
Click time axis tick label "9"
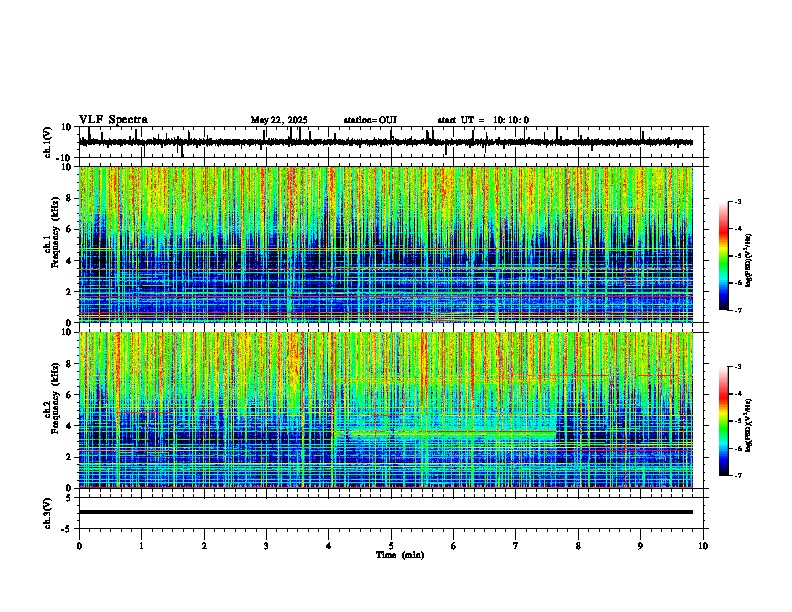[640, 546]
